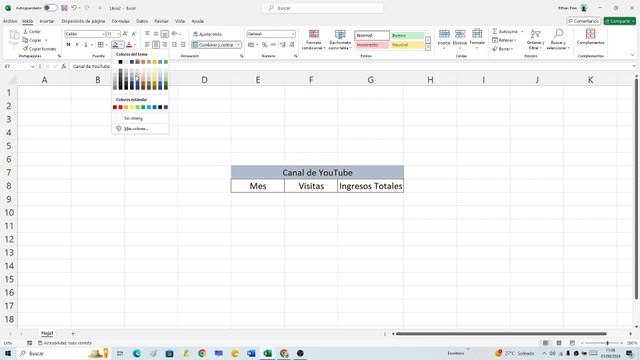Click the increase font size icon

125,34
